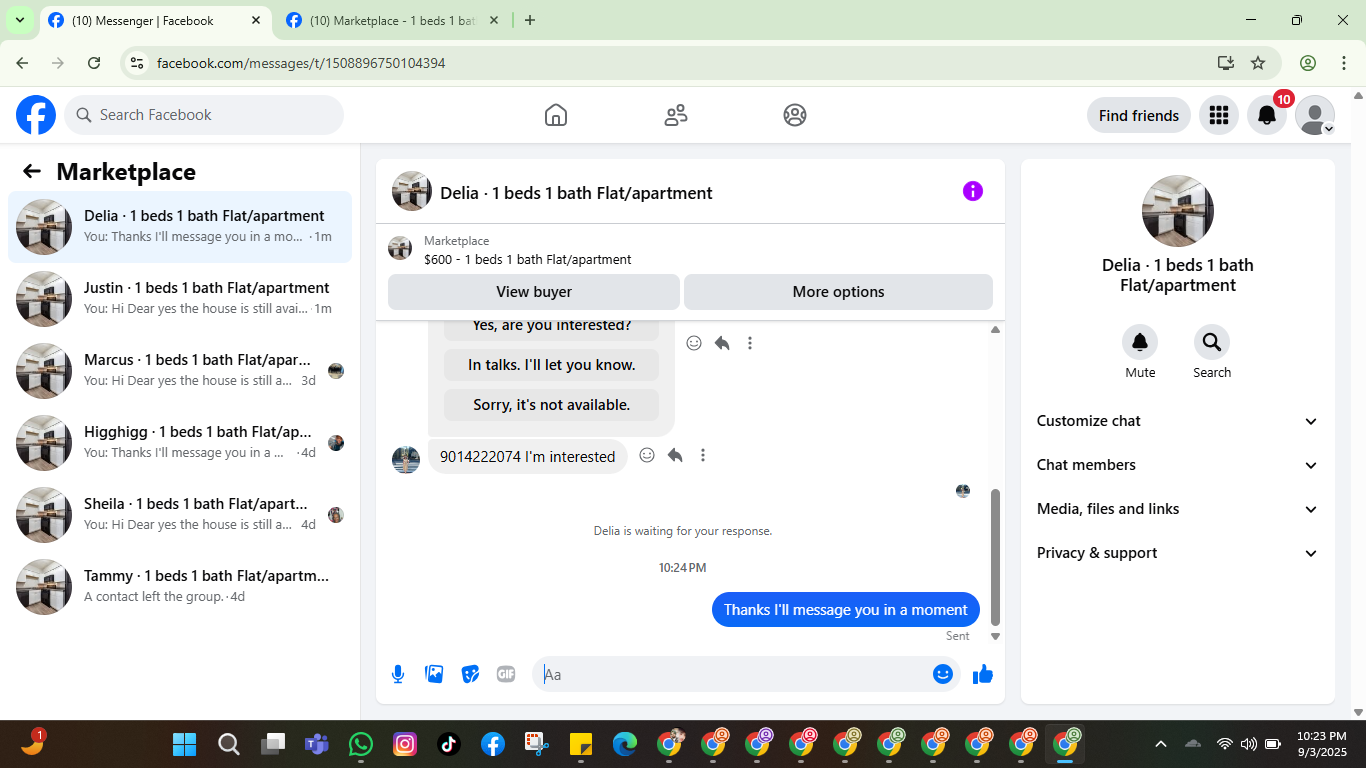Click Delia's large profile picture in right panel

[1178, 211]
